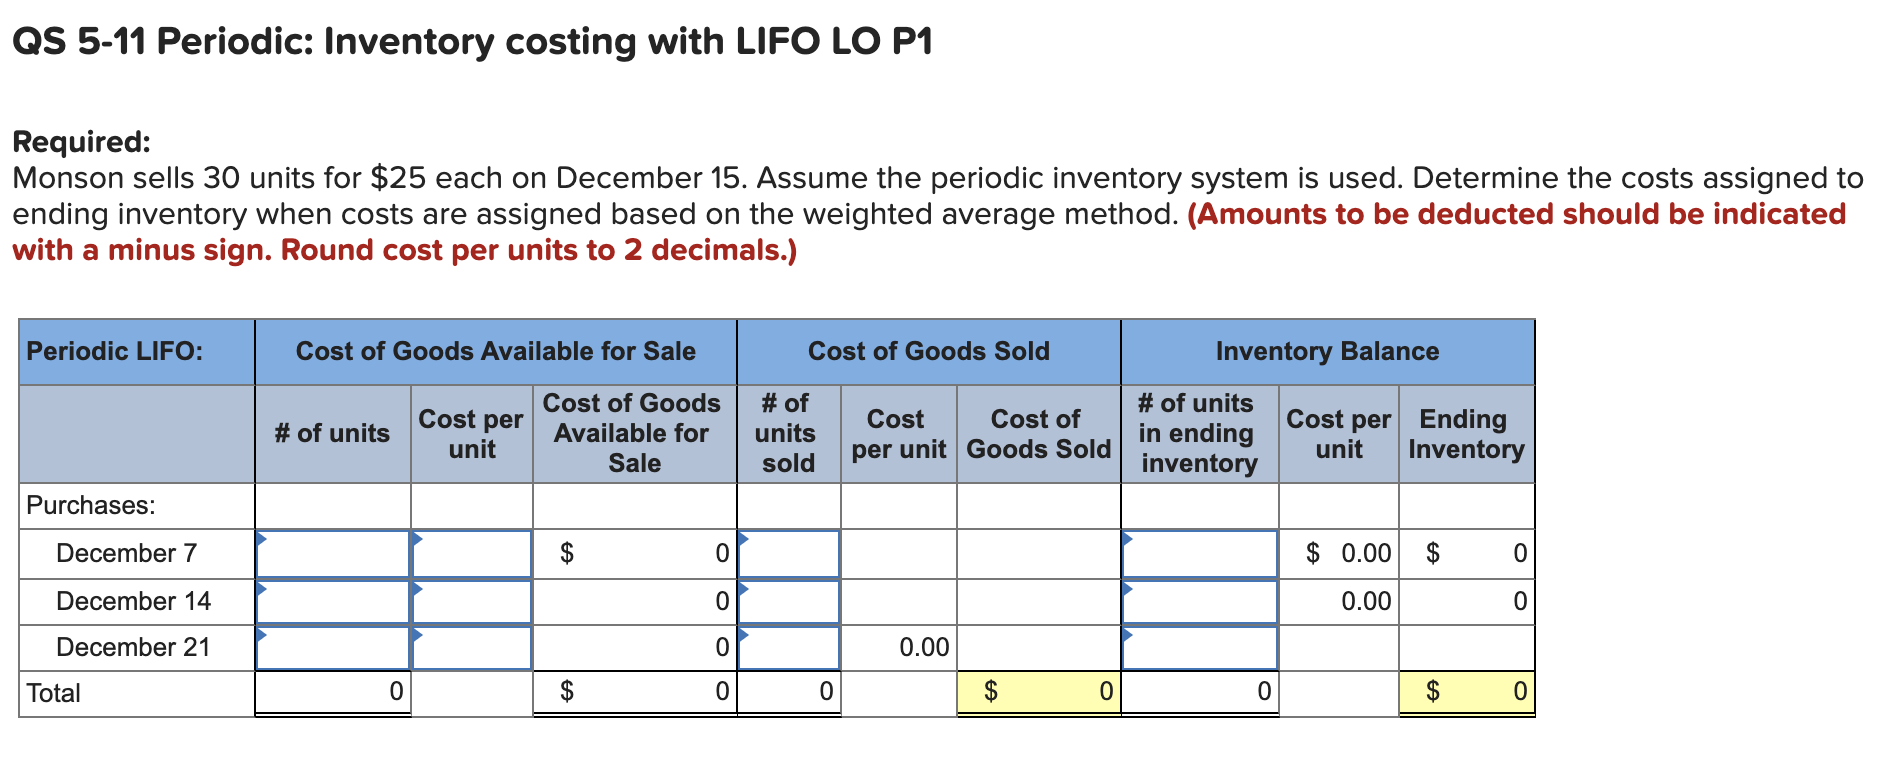Viewport: 1882px width, 764px height.
Task: Click the blue flag on December 7 units sold cell
Action: click(x=742, y=538)
